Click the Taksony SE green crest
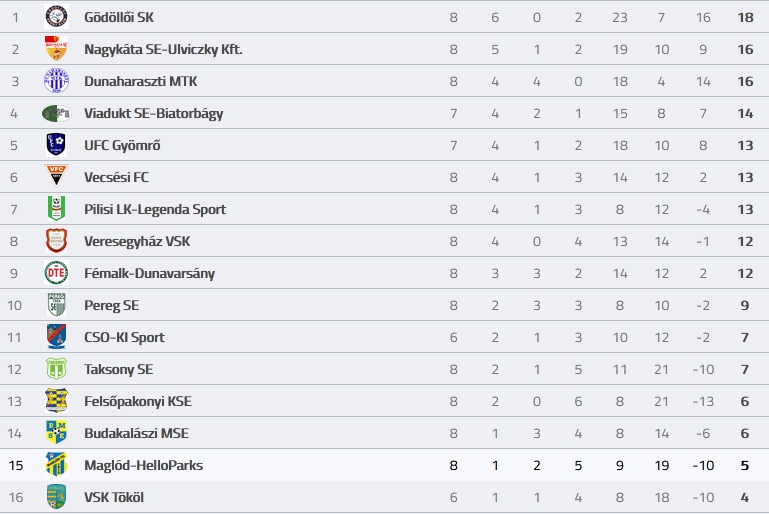 pos(56,369)
